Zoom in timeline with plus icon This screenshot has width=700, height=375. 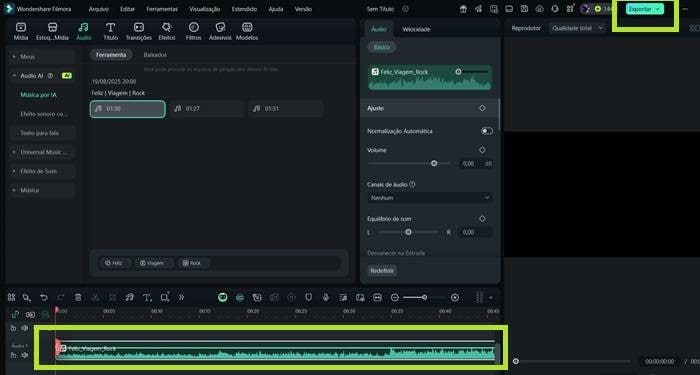tap(454, 297)
